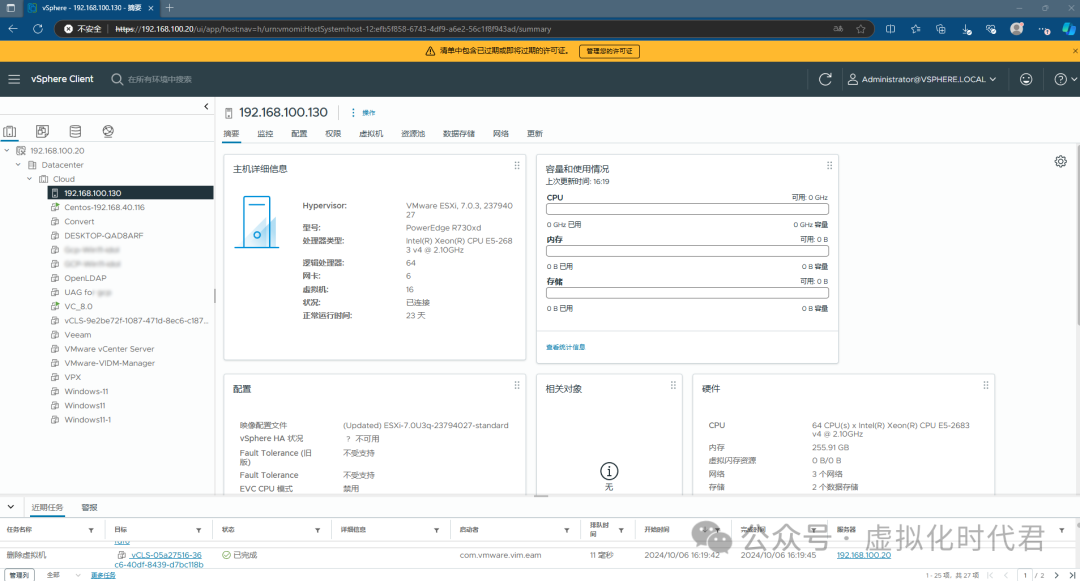Switch to 警报 bottom tab
This screenshot has height=581, width=1080.
click(90, 507)
